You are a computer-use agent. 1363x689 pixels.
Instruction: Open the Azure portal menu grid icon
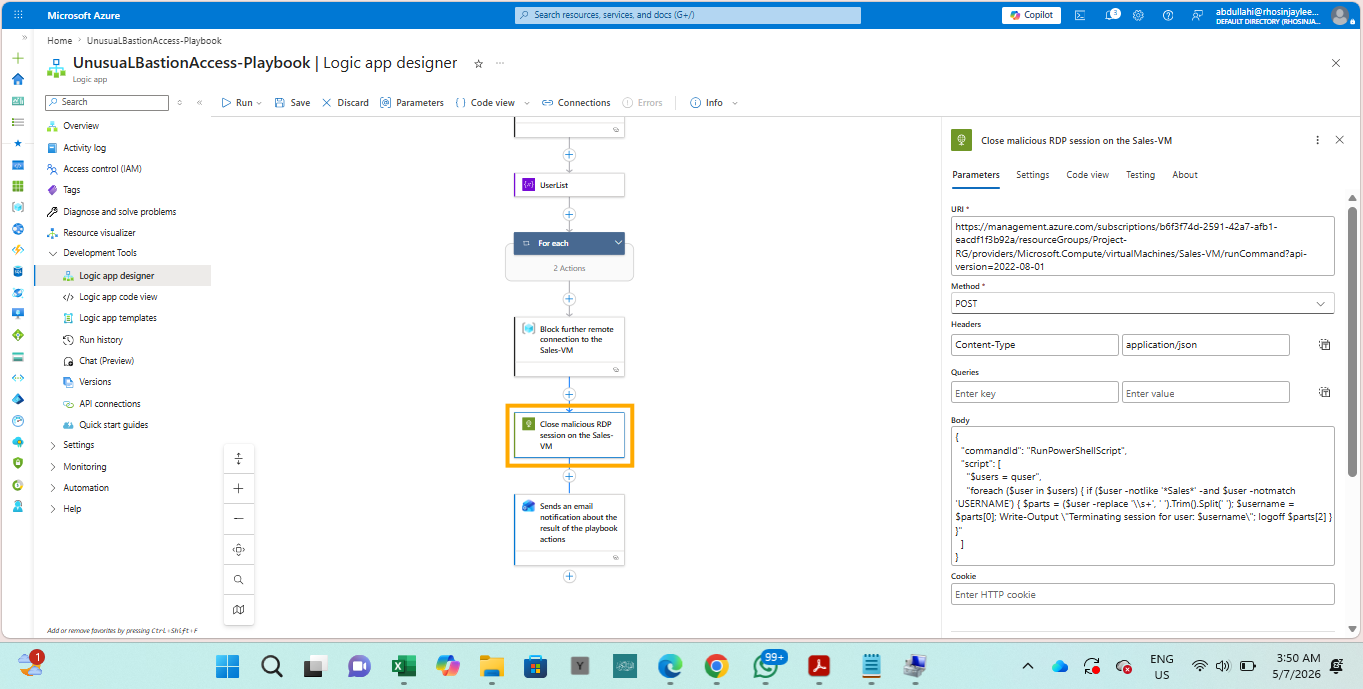[x=18, y=15]
